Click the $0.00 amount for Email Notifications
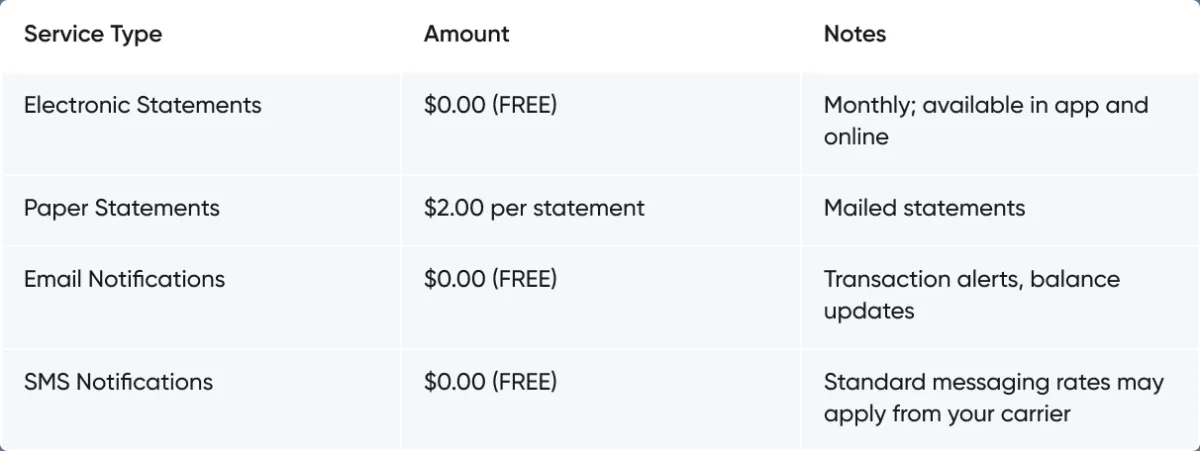This screenshot has height=451, width=1200. click(455, 279)
